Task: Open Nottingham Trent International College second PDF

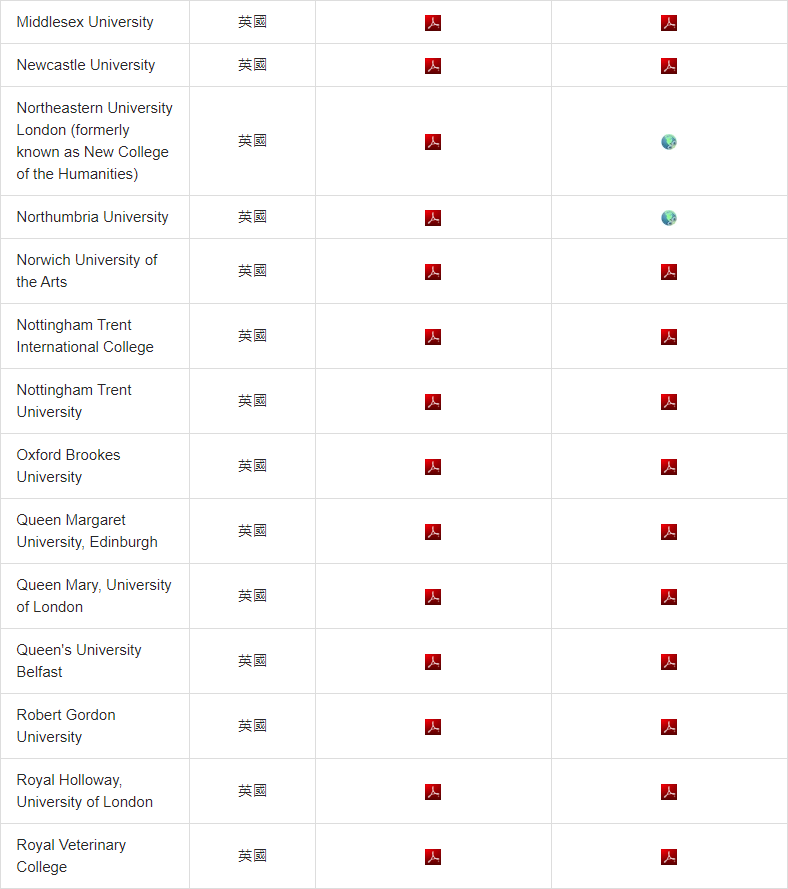Action: point(669,337)
